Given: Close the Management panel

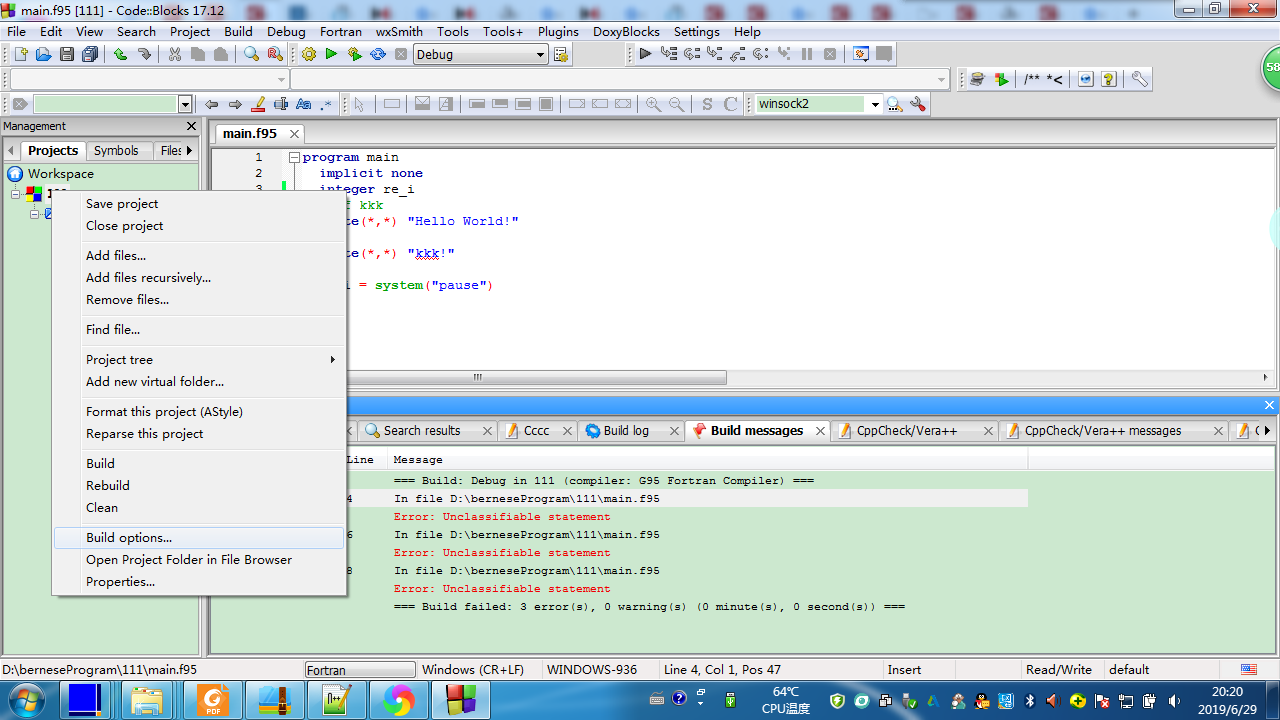Looking at the screenshot, I should click(x=192, y=126).
